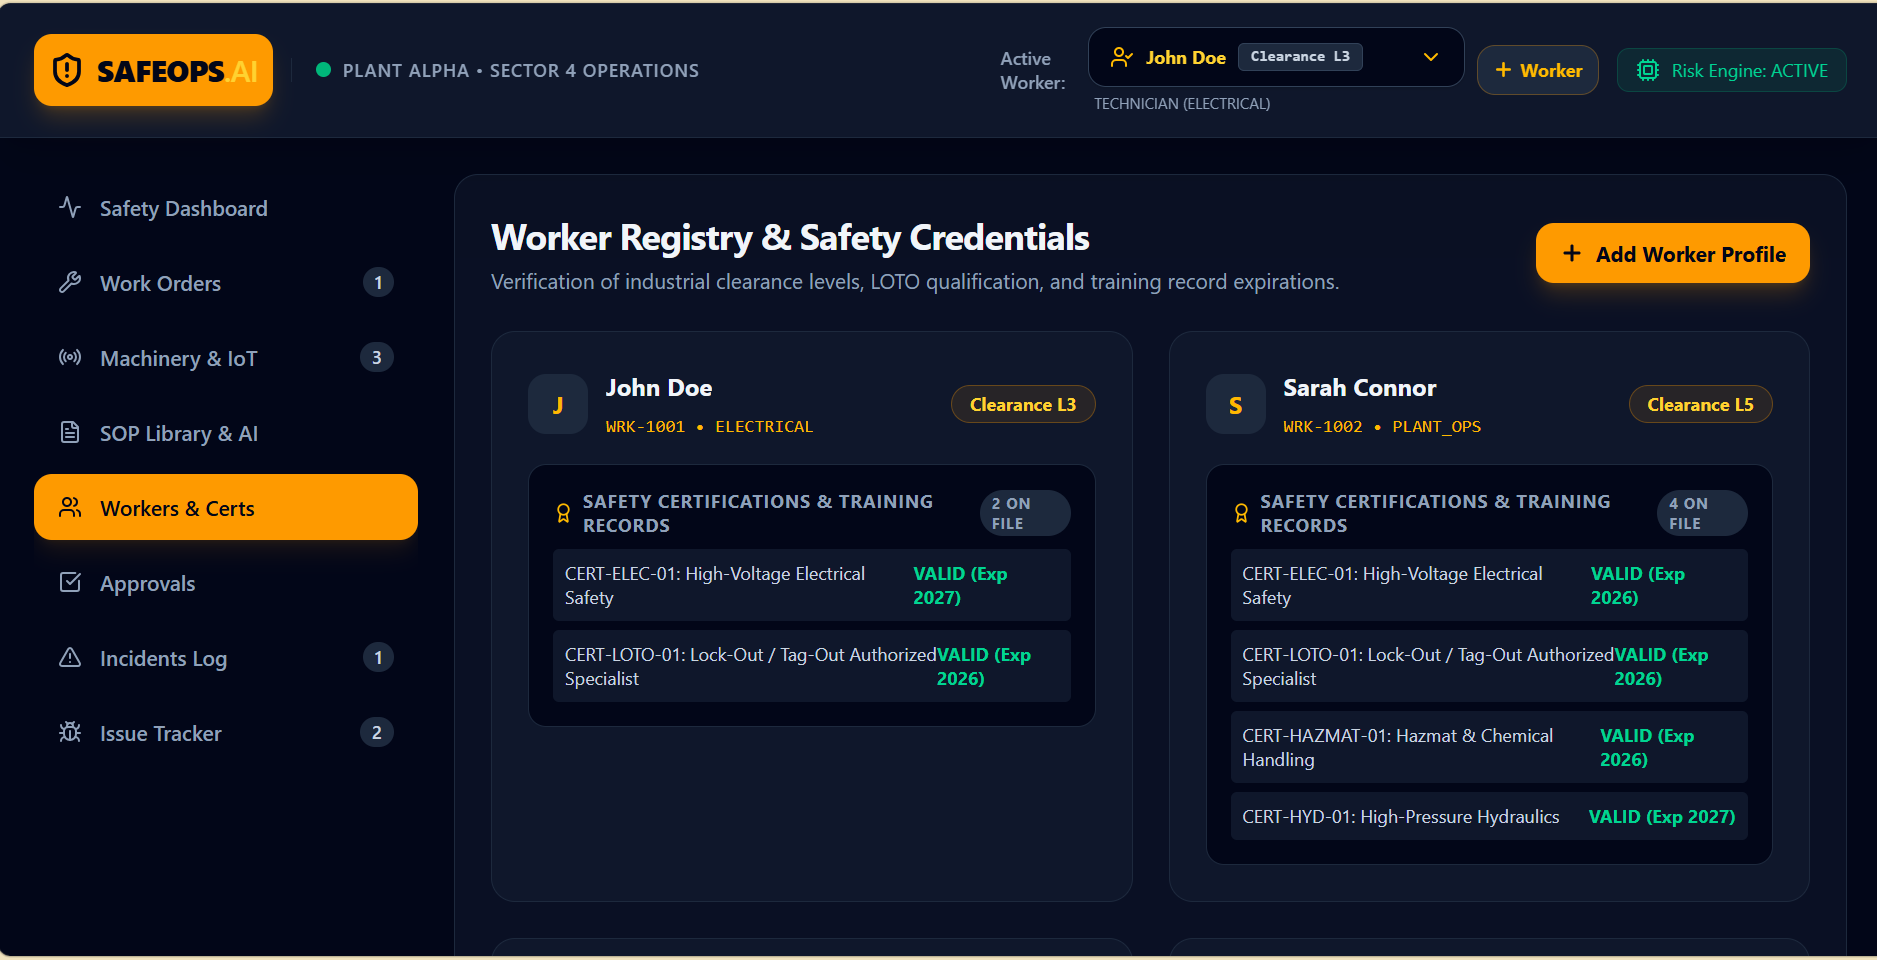1877x960 pixels.
Task: Open the Approvals section
Action: pyautogui.click(x=226, y=583)
